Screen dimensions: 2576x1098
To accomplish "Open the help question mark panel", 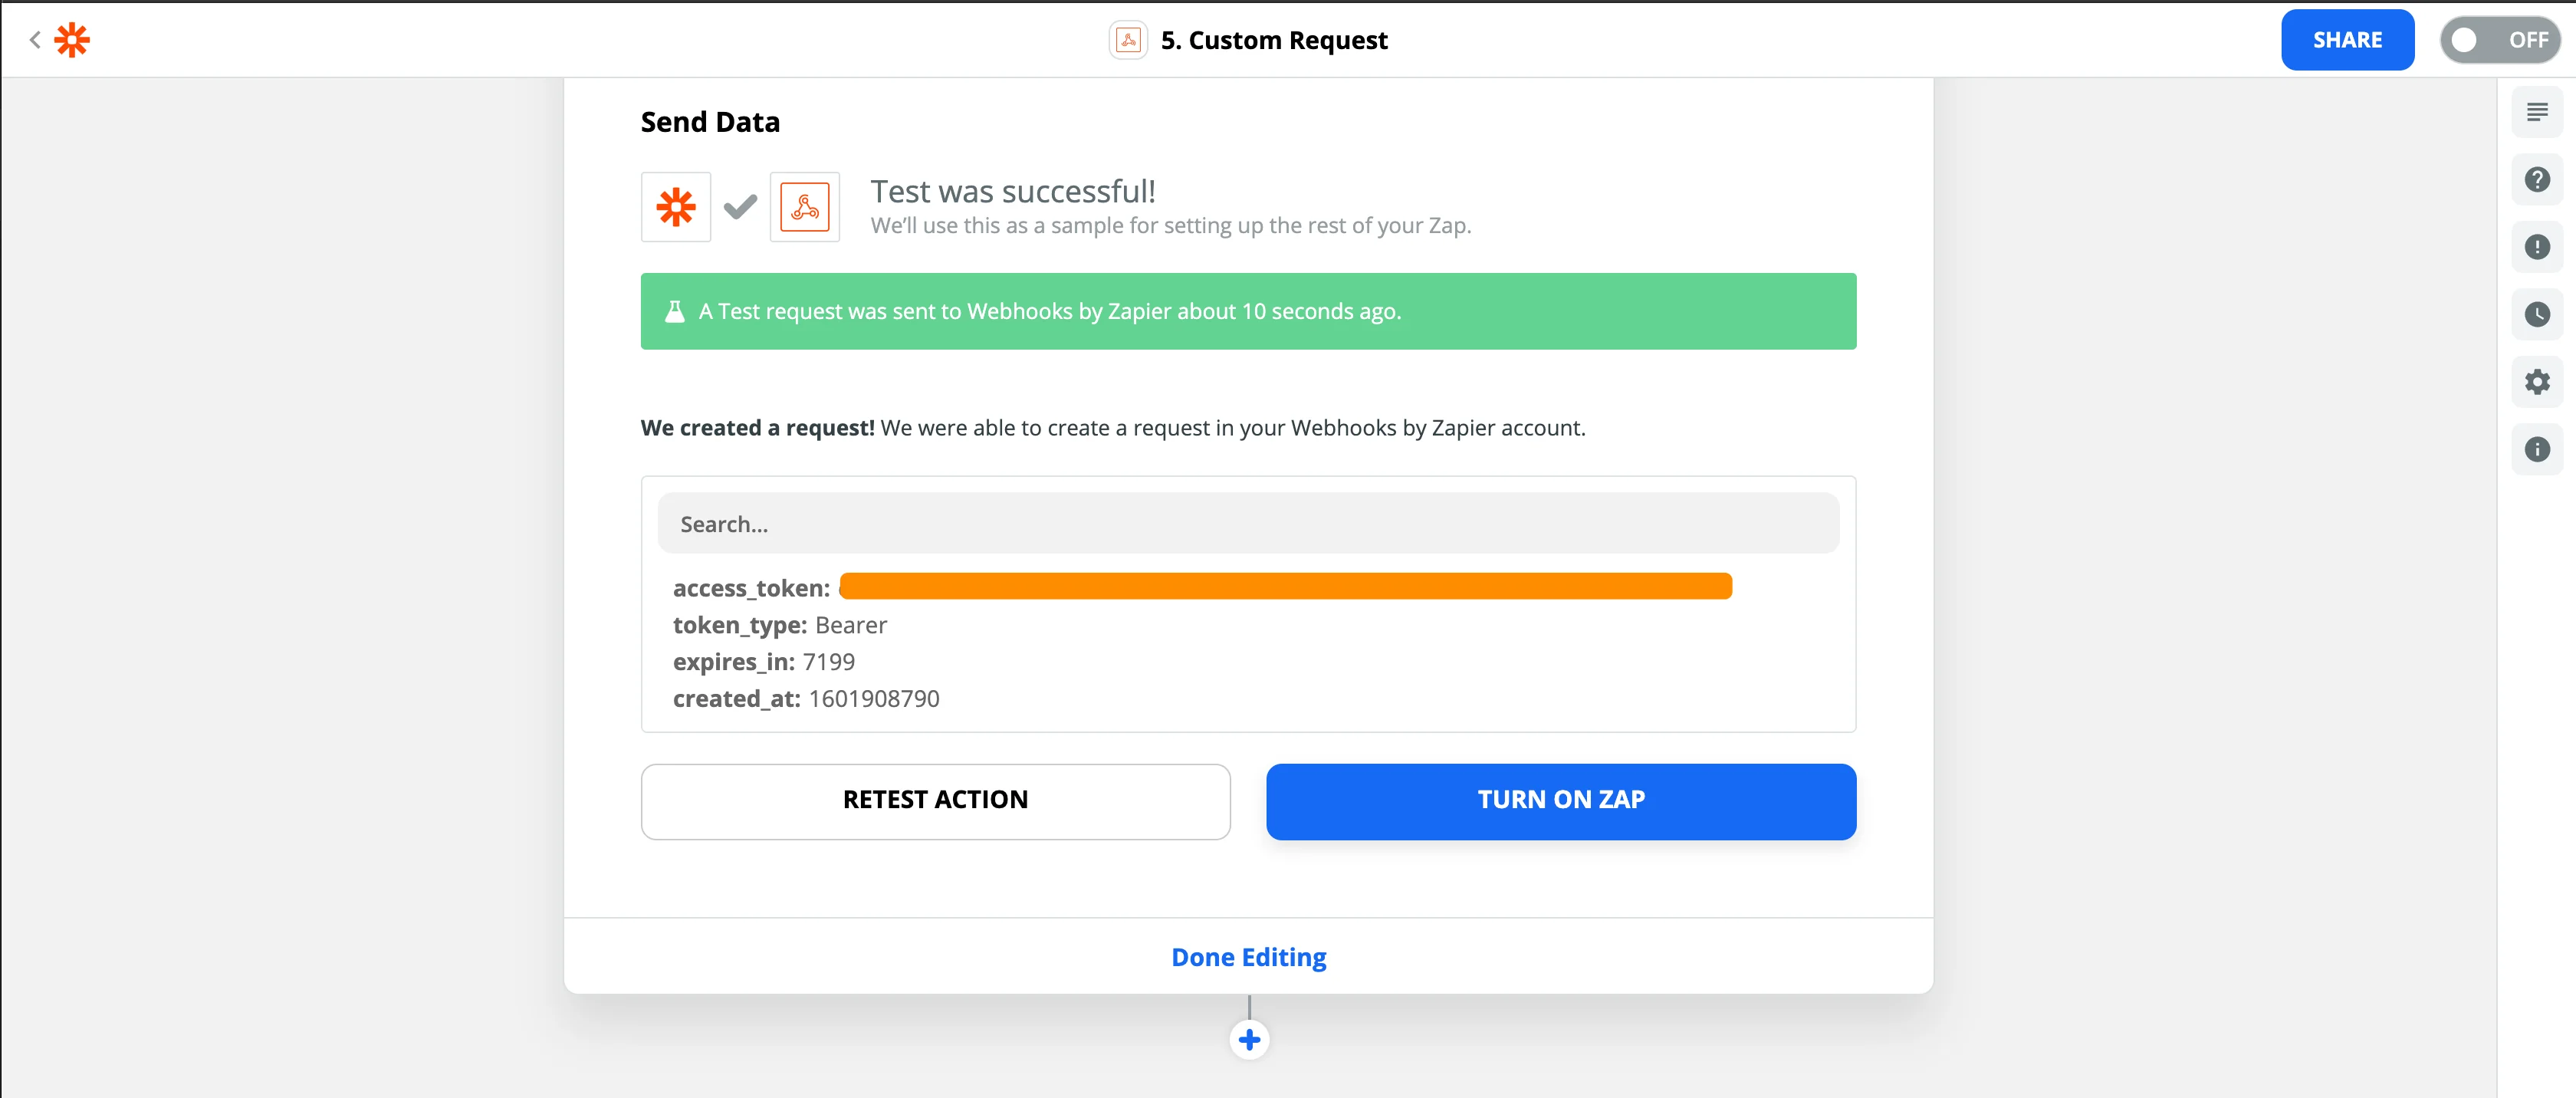I will 2536,180.
